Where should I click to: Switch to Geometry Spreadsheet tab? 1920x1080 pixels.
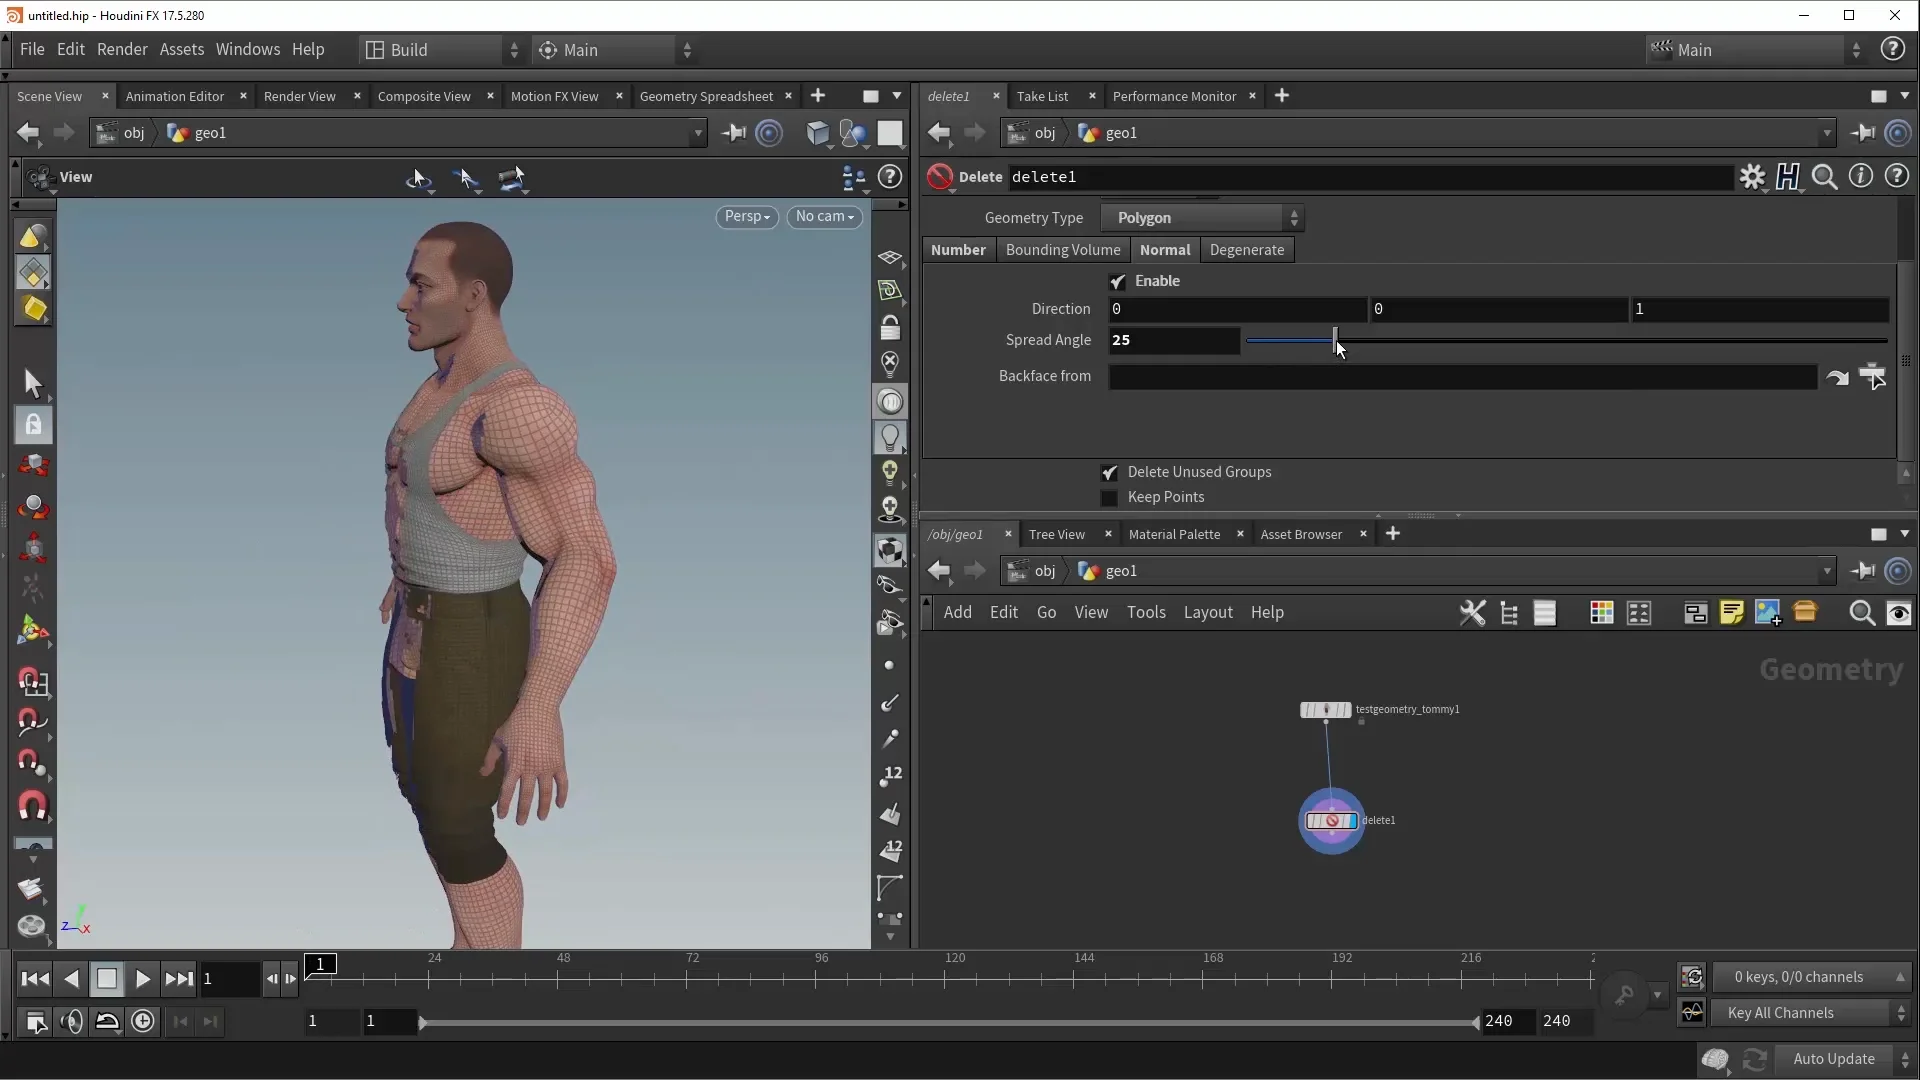coord(706,96)
